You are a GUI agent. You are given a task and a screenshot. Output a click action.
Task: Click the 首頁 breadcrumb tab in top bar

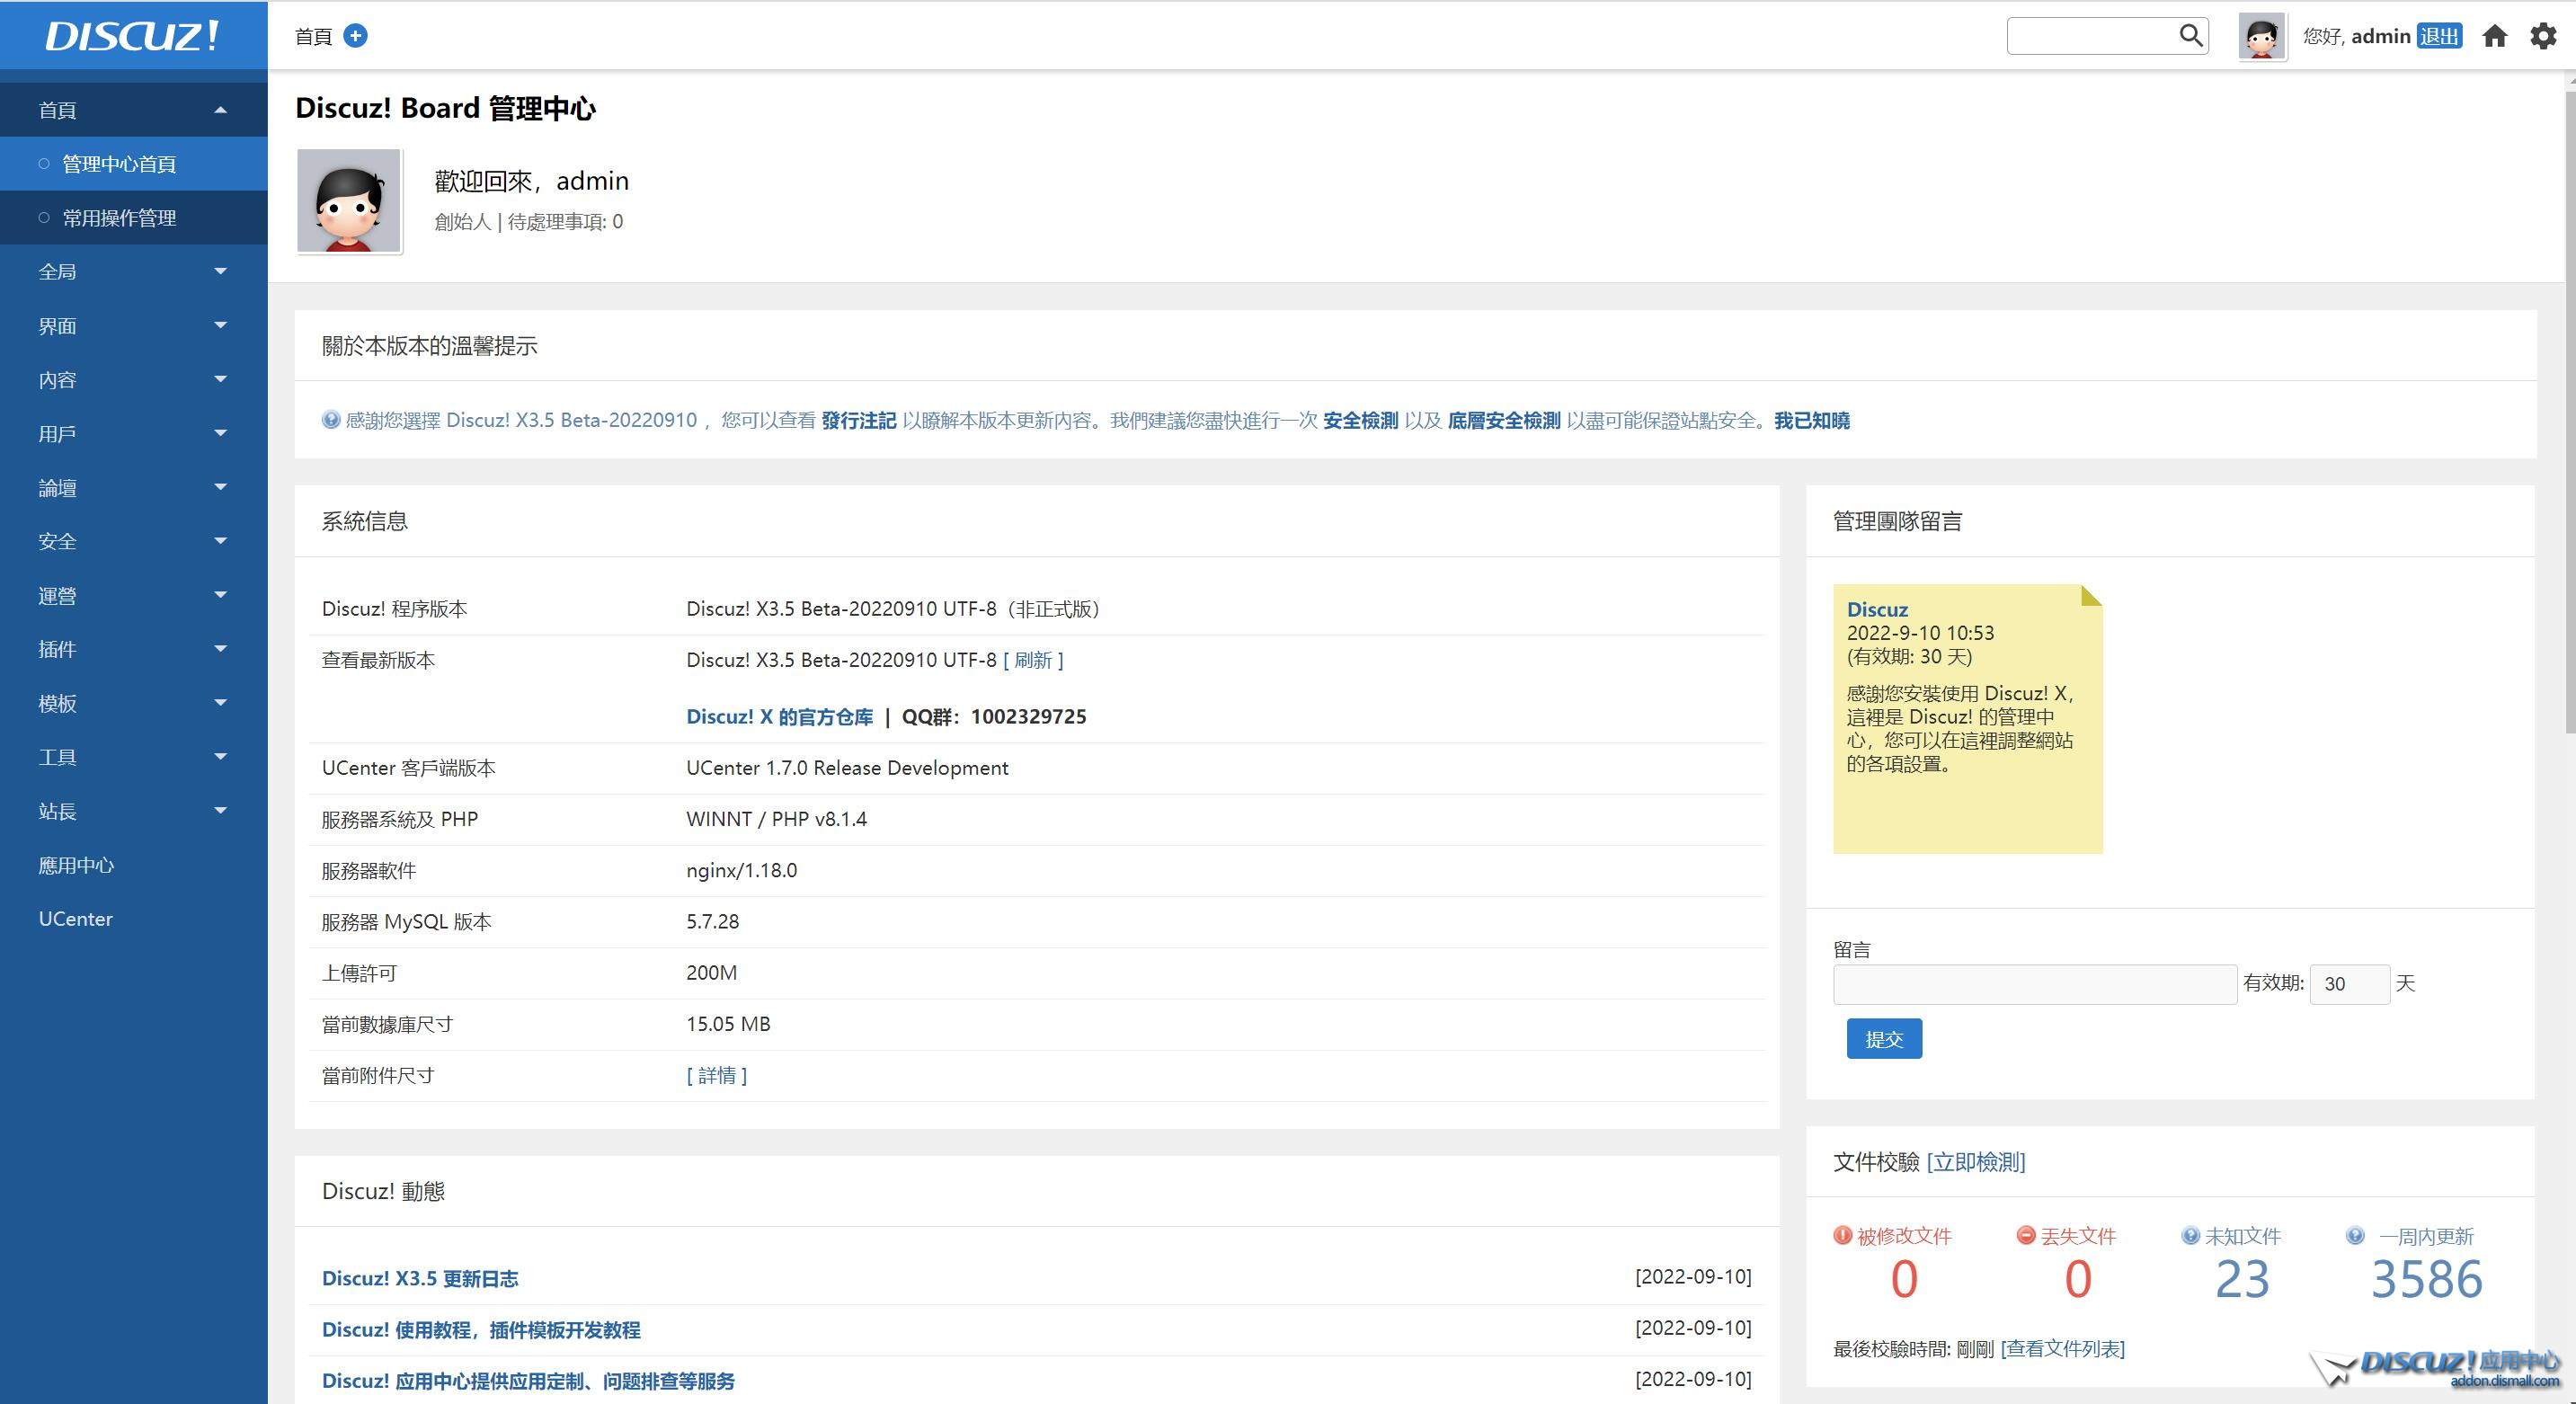pos(313,36)
